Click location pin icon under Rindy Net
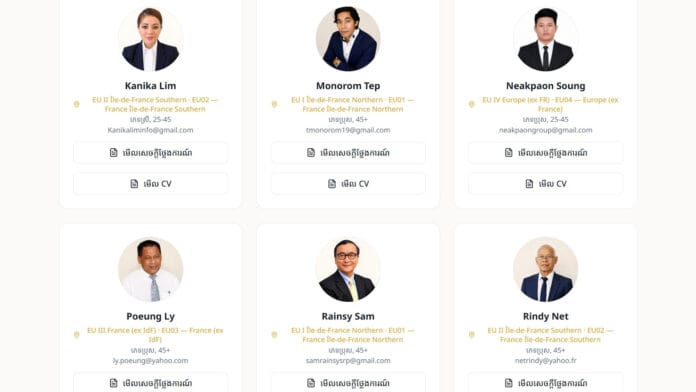This screenshot has height=392, width=696. 472,335
